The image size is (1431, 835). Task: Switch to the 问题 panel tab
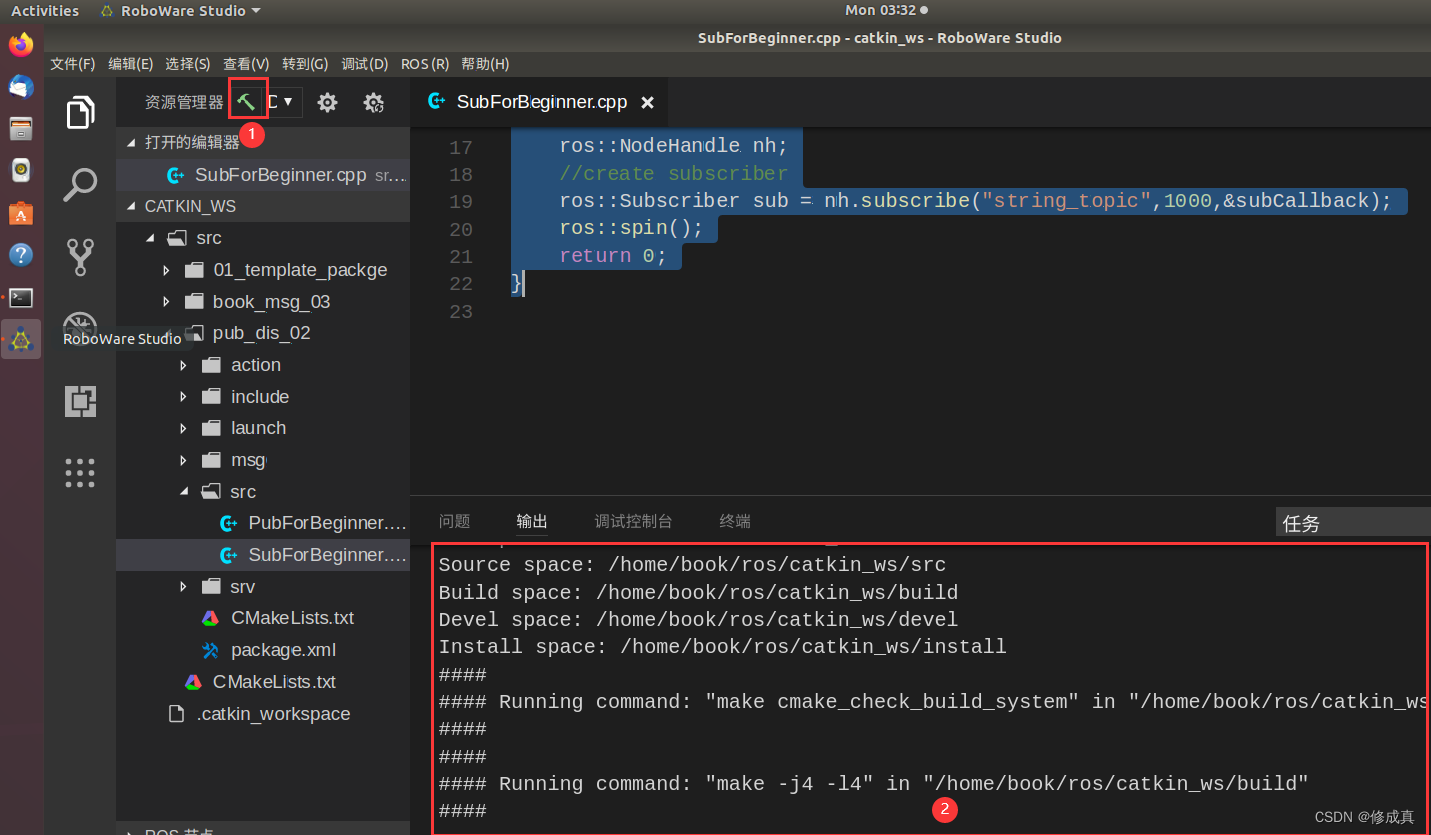[x=454, y=521]
